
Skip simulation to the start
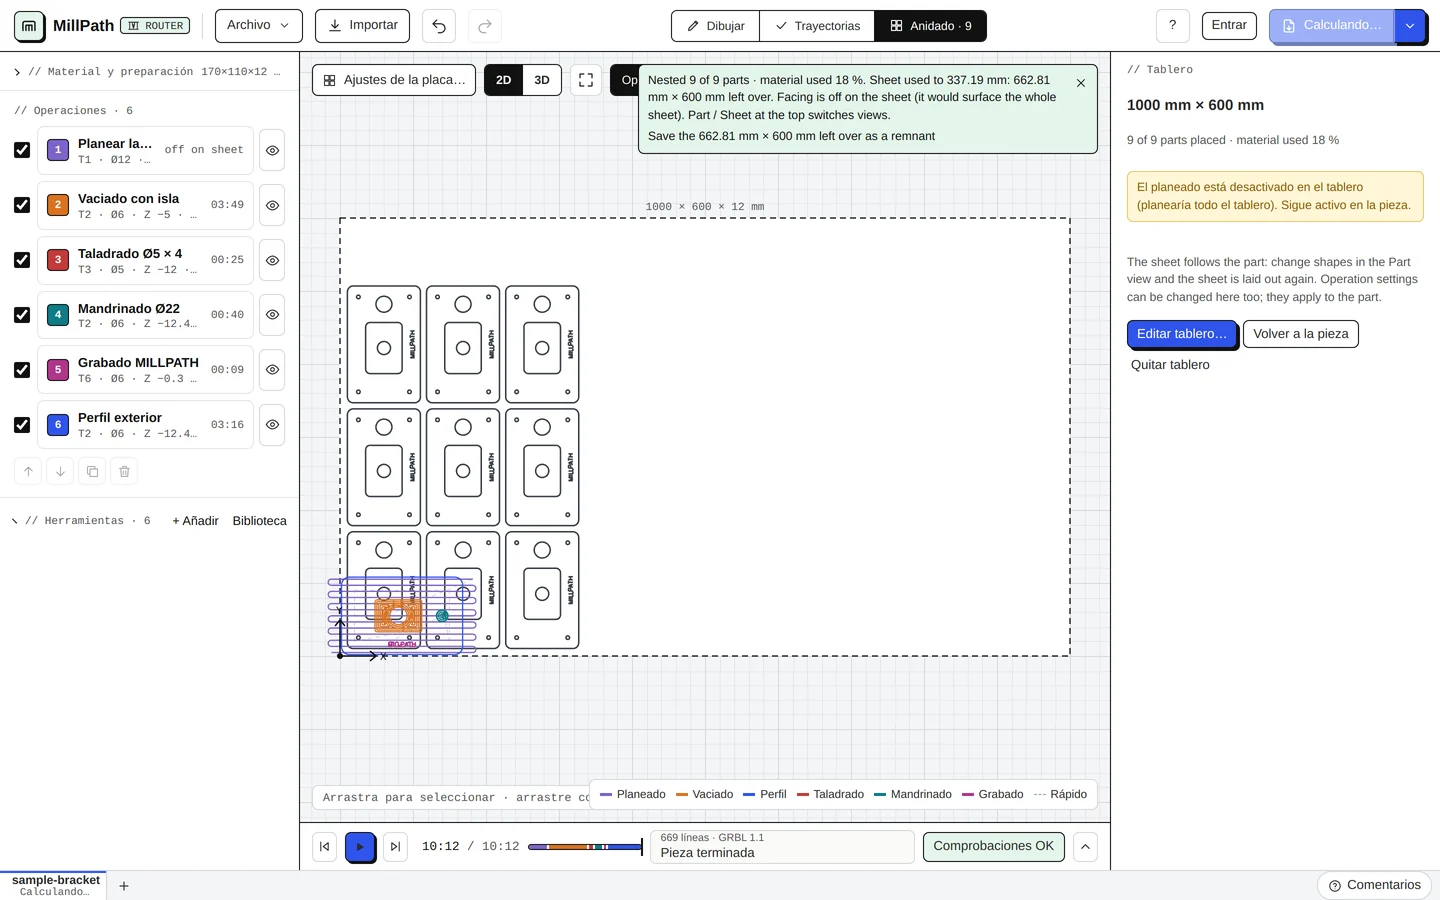(324, 846)
